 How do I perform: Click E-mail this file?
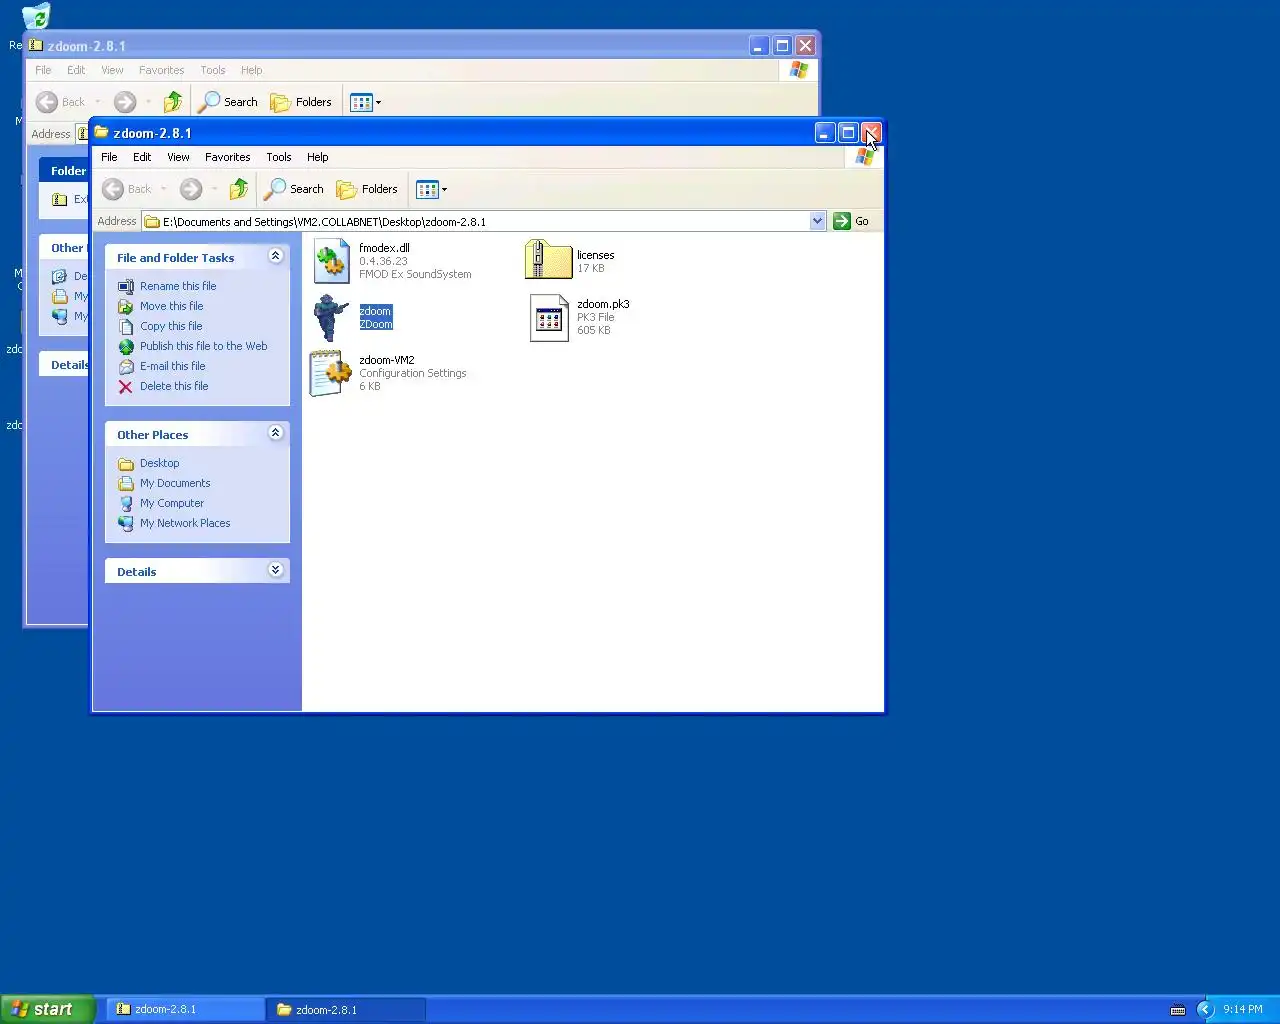(x=173, y=366)
